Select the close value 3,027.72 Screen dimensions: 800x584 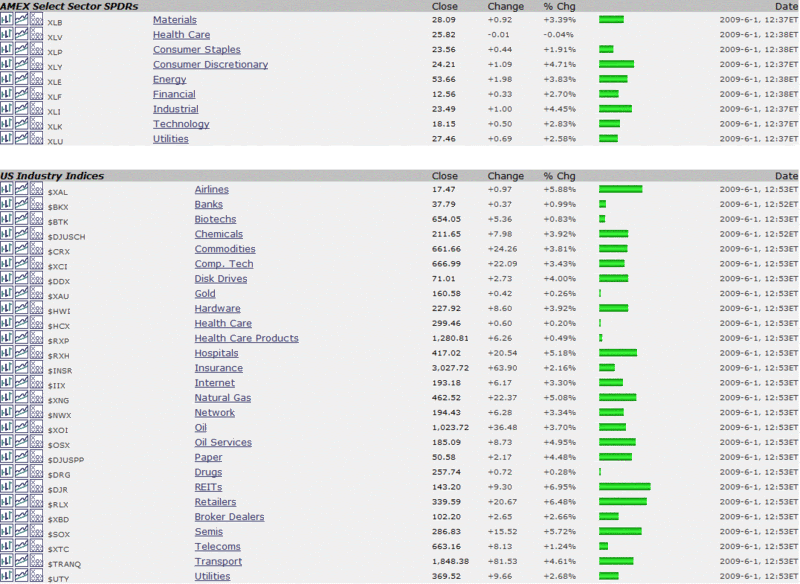coord(450,368)
